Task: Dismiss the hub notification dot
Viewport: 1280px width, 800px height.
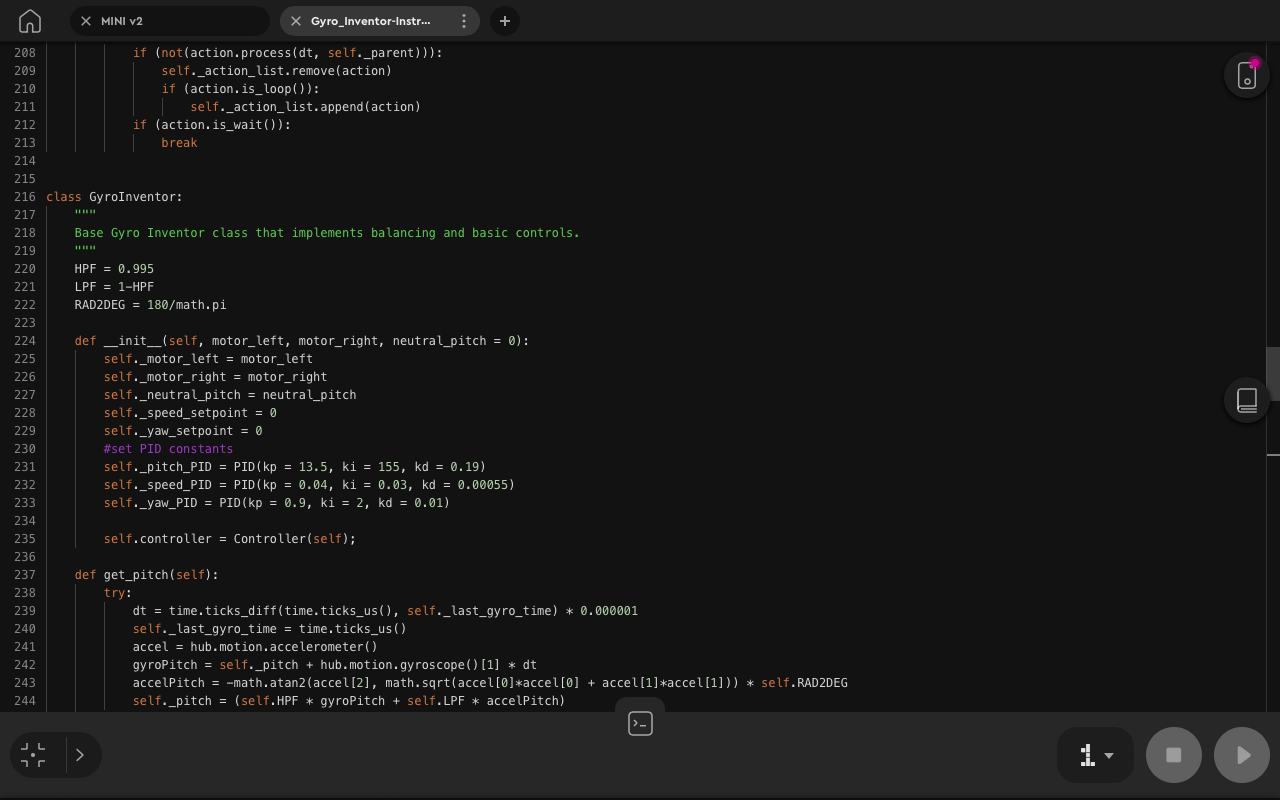Action: click(x=1256, y=62)
